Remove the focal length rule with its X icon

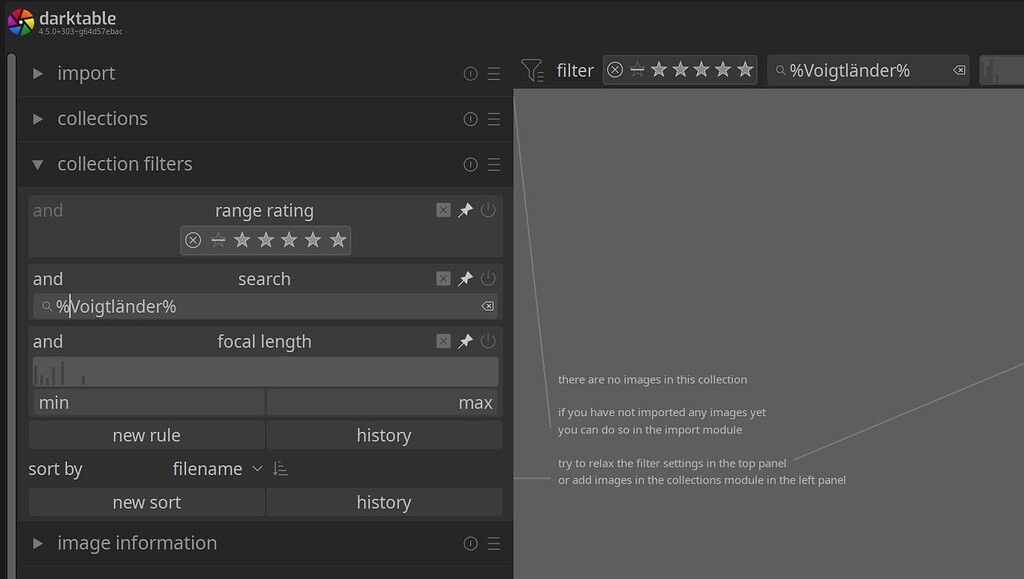point(443,341)
